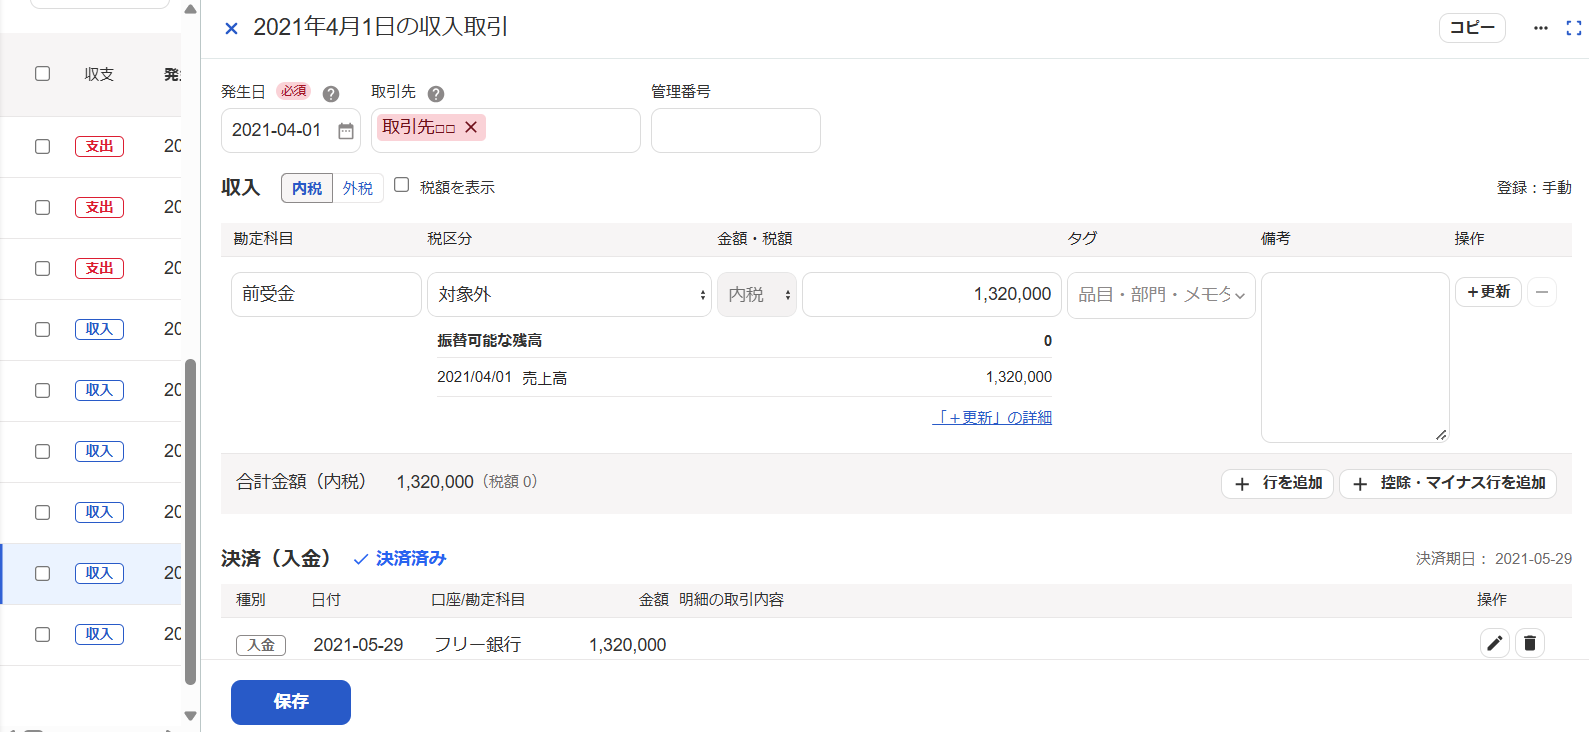Check the highlighted 収入 row checkbox
The height and width of the screenshot is (732, 1589).
(x=42, y=573)
